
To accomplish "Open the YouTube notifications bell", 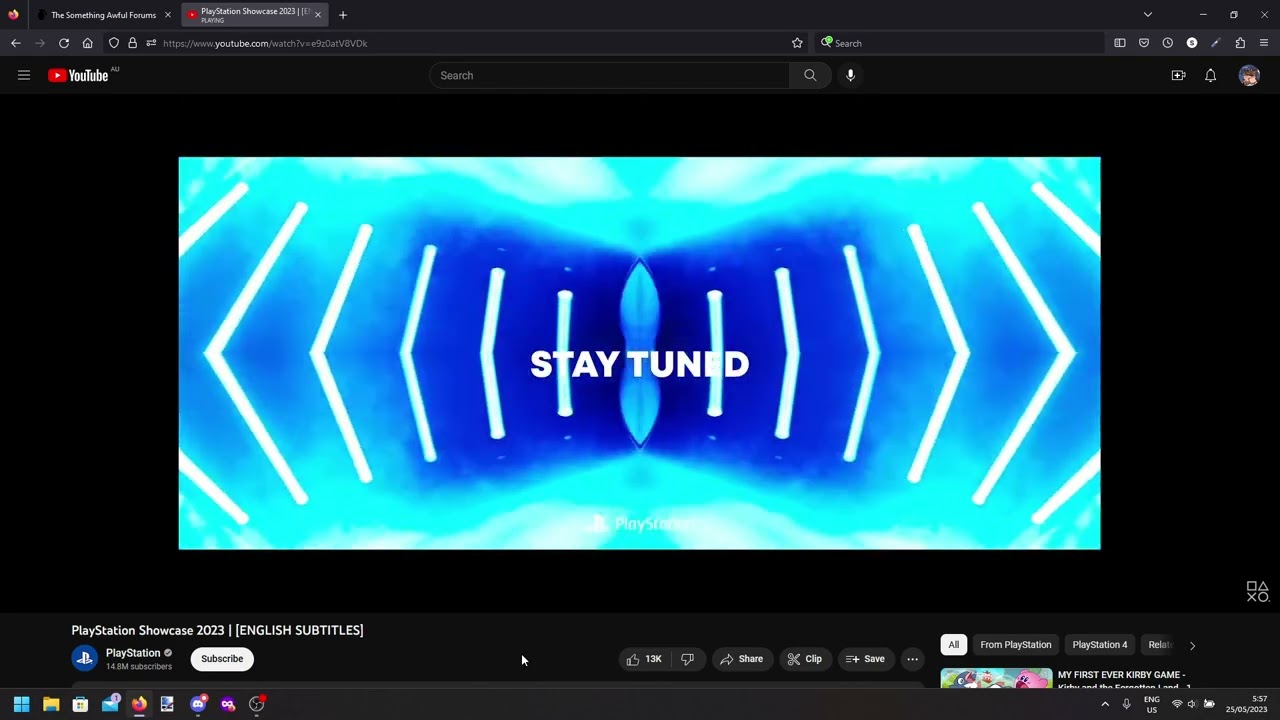I will 1210,75.
